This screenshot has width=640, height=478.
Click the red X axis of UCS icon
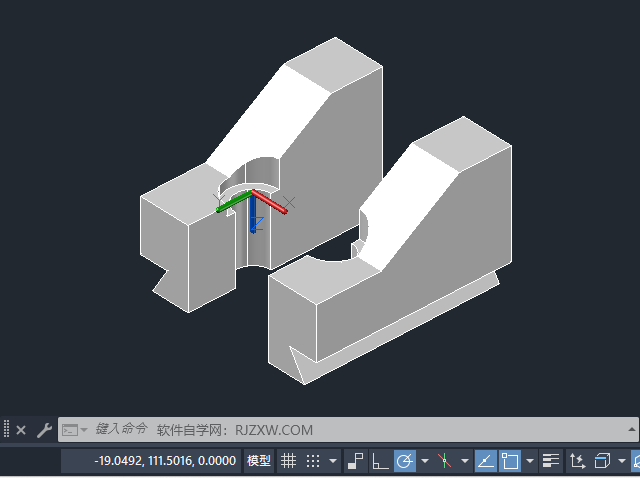(270, 202)
